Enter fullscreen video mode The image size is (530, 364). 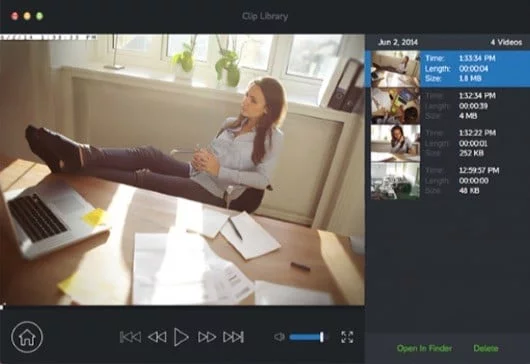347,337
